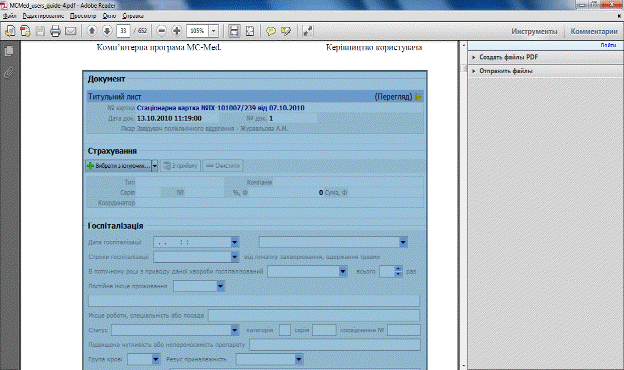Click the Вибрати з існуючих button
The image size is (624, 370).
(x=118, y=166)
